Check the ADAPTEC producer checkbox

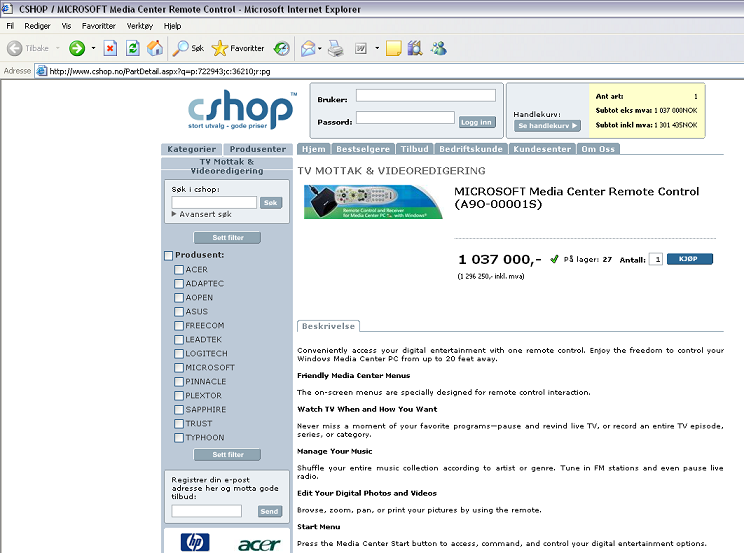[x=178, y=284]
